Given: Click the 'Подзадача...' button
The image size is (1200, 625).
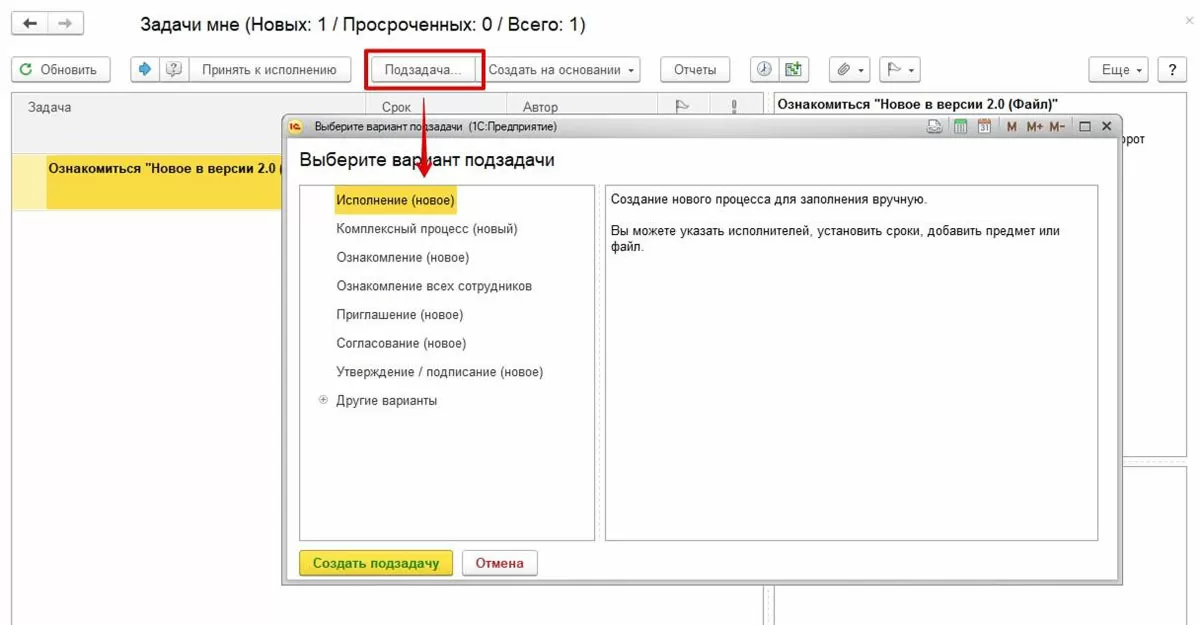Looking at the screenshot, I should (x=424, y=69).
